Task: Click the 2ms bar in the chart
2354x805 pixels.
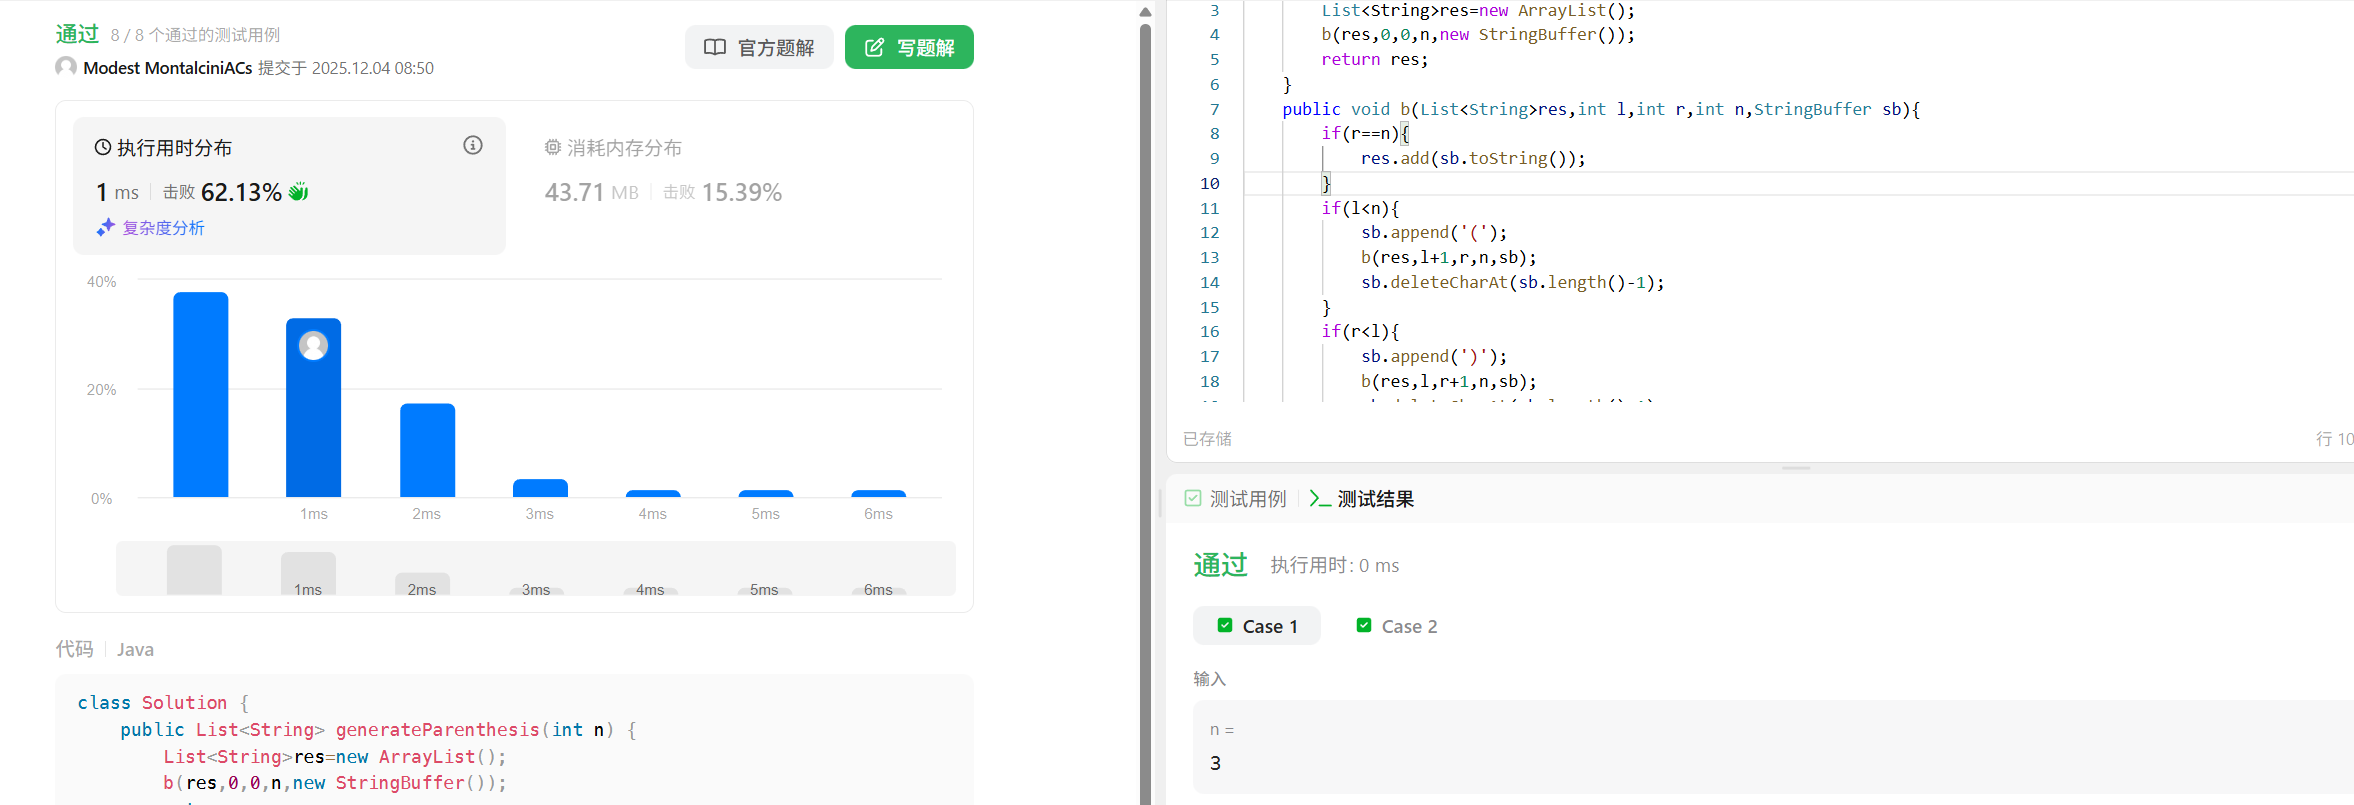Action: coord(427,450)
